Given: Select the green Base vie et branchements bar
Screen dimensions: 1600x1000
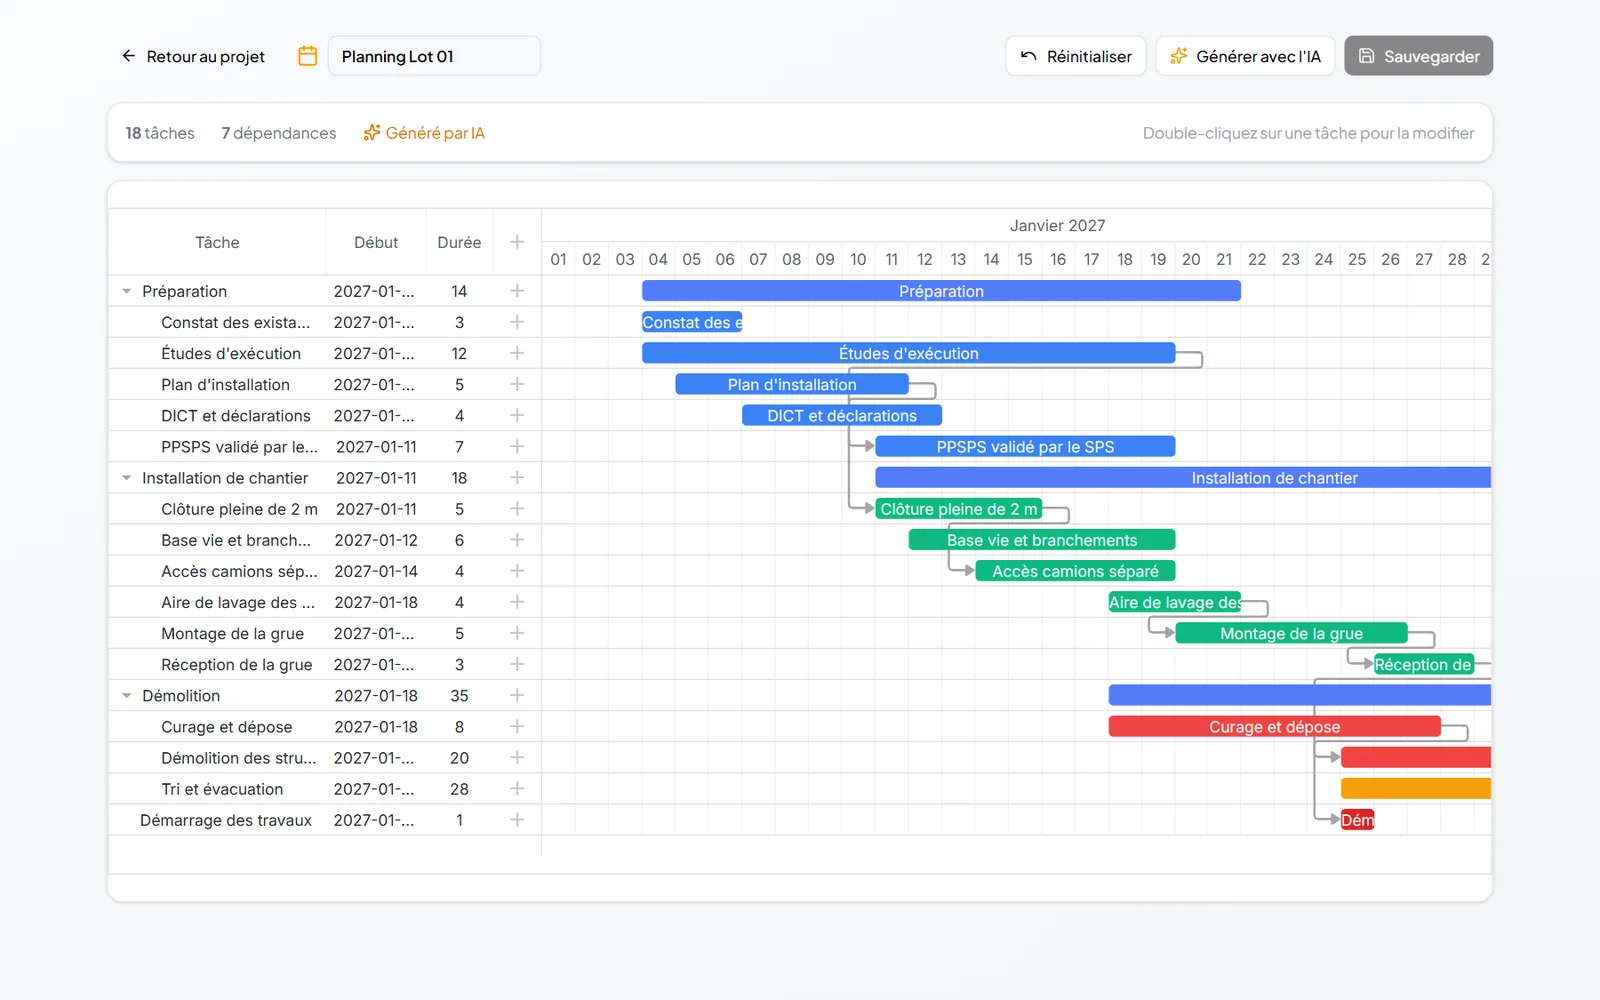Looking at the screenshot, I should [1042, 540].
